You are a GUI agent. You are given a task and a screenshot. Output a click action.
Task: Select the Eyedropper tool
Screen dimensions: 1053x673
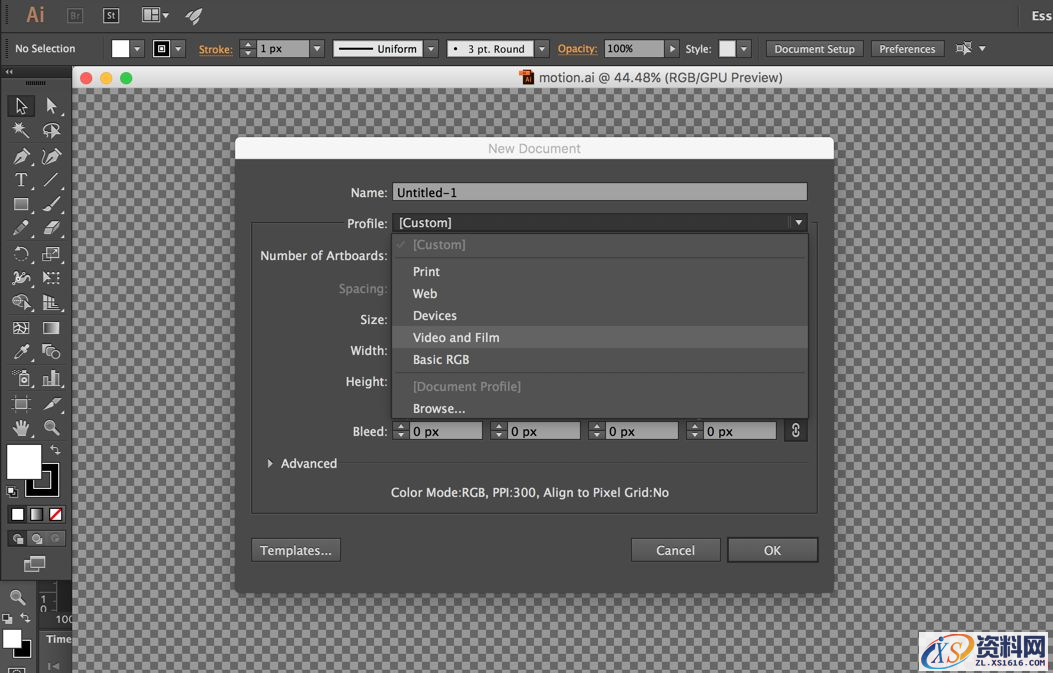[20, 352]
